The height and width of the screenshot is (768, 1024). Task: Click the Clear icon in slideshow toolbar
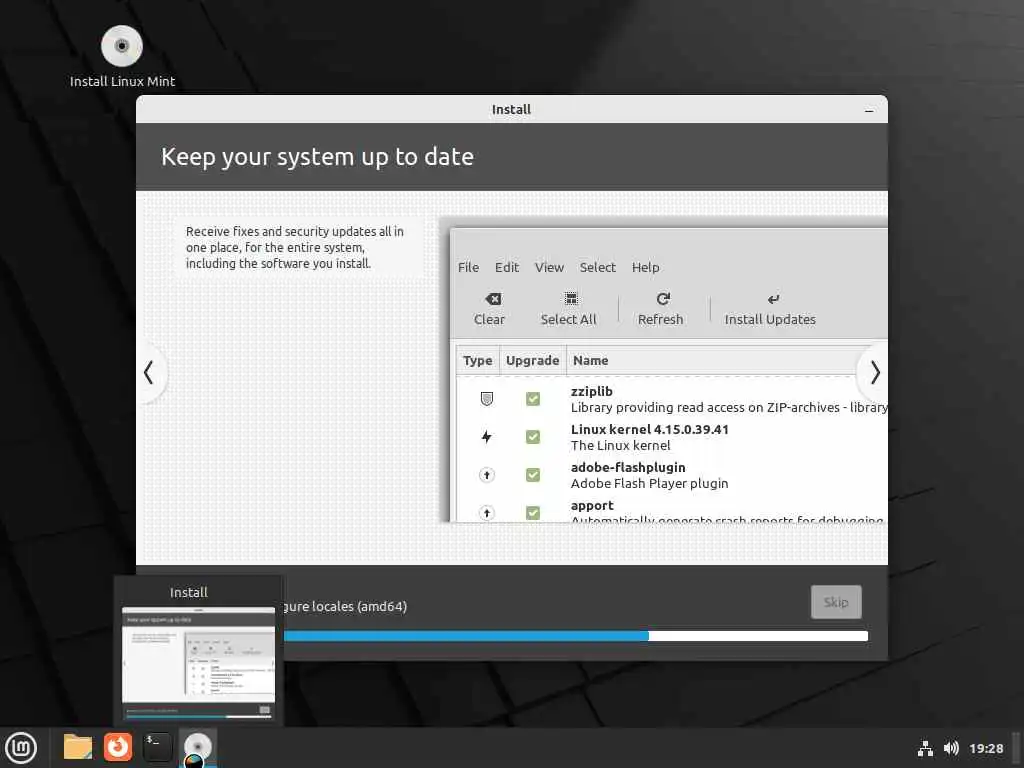tap(493, 299)
